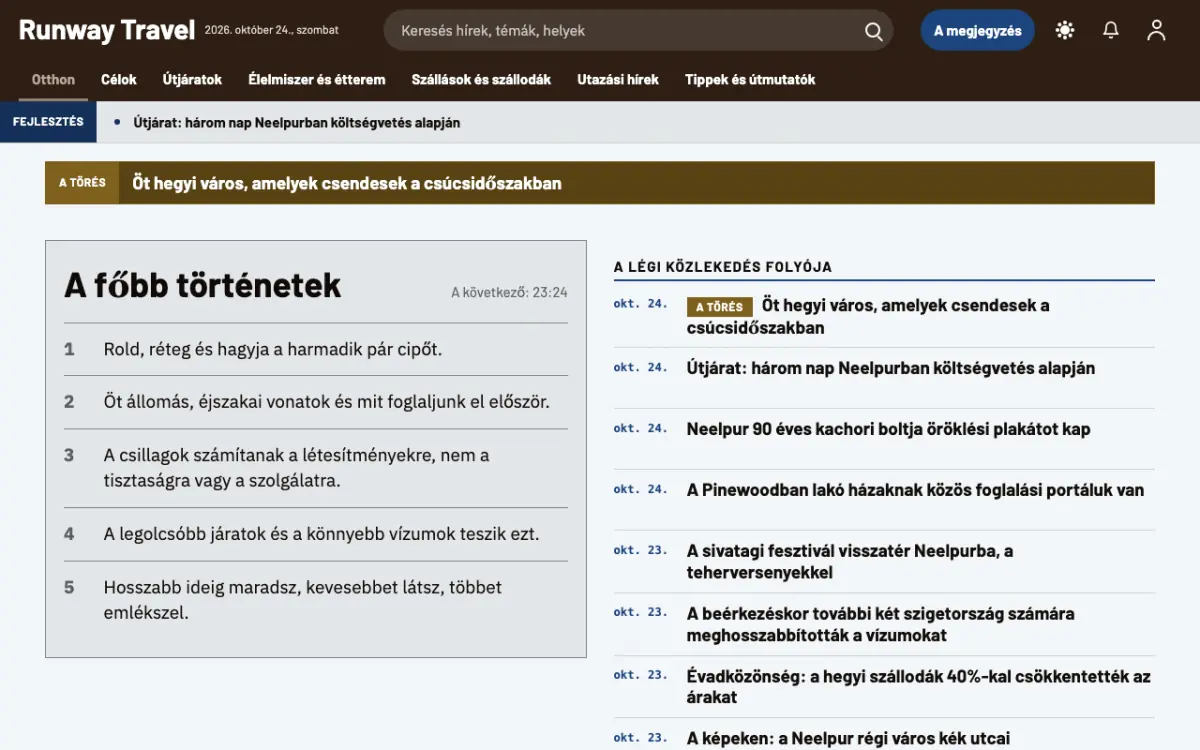Click the A következő: 23:24 timer text
Viewport: 1200px width, 750px height.
(509, 293)
